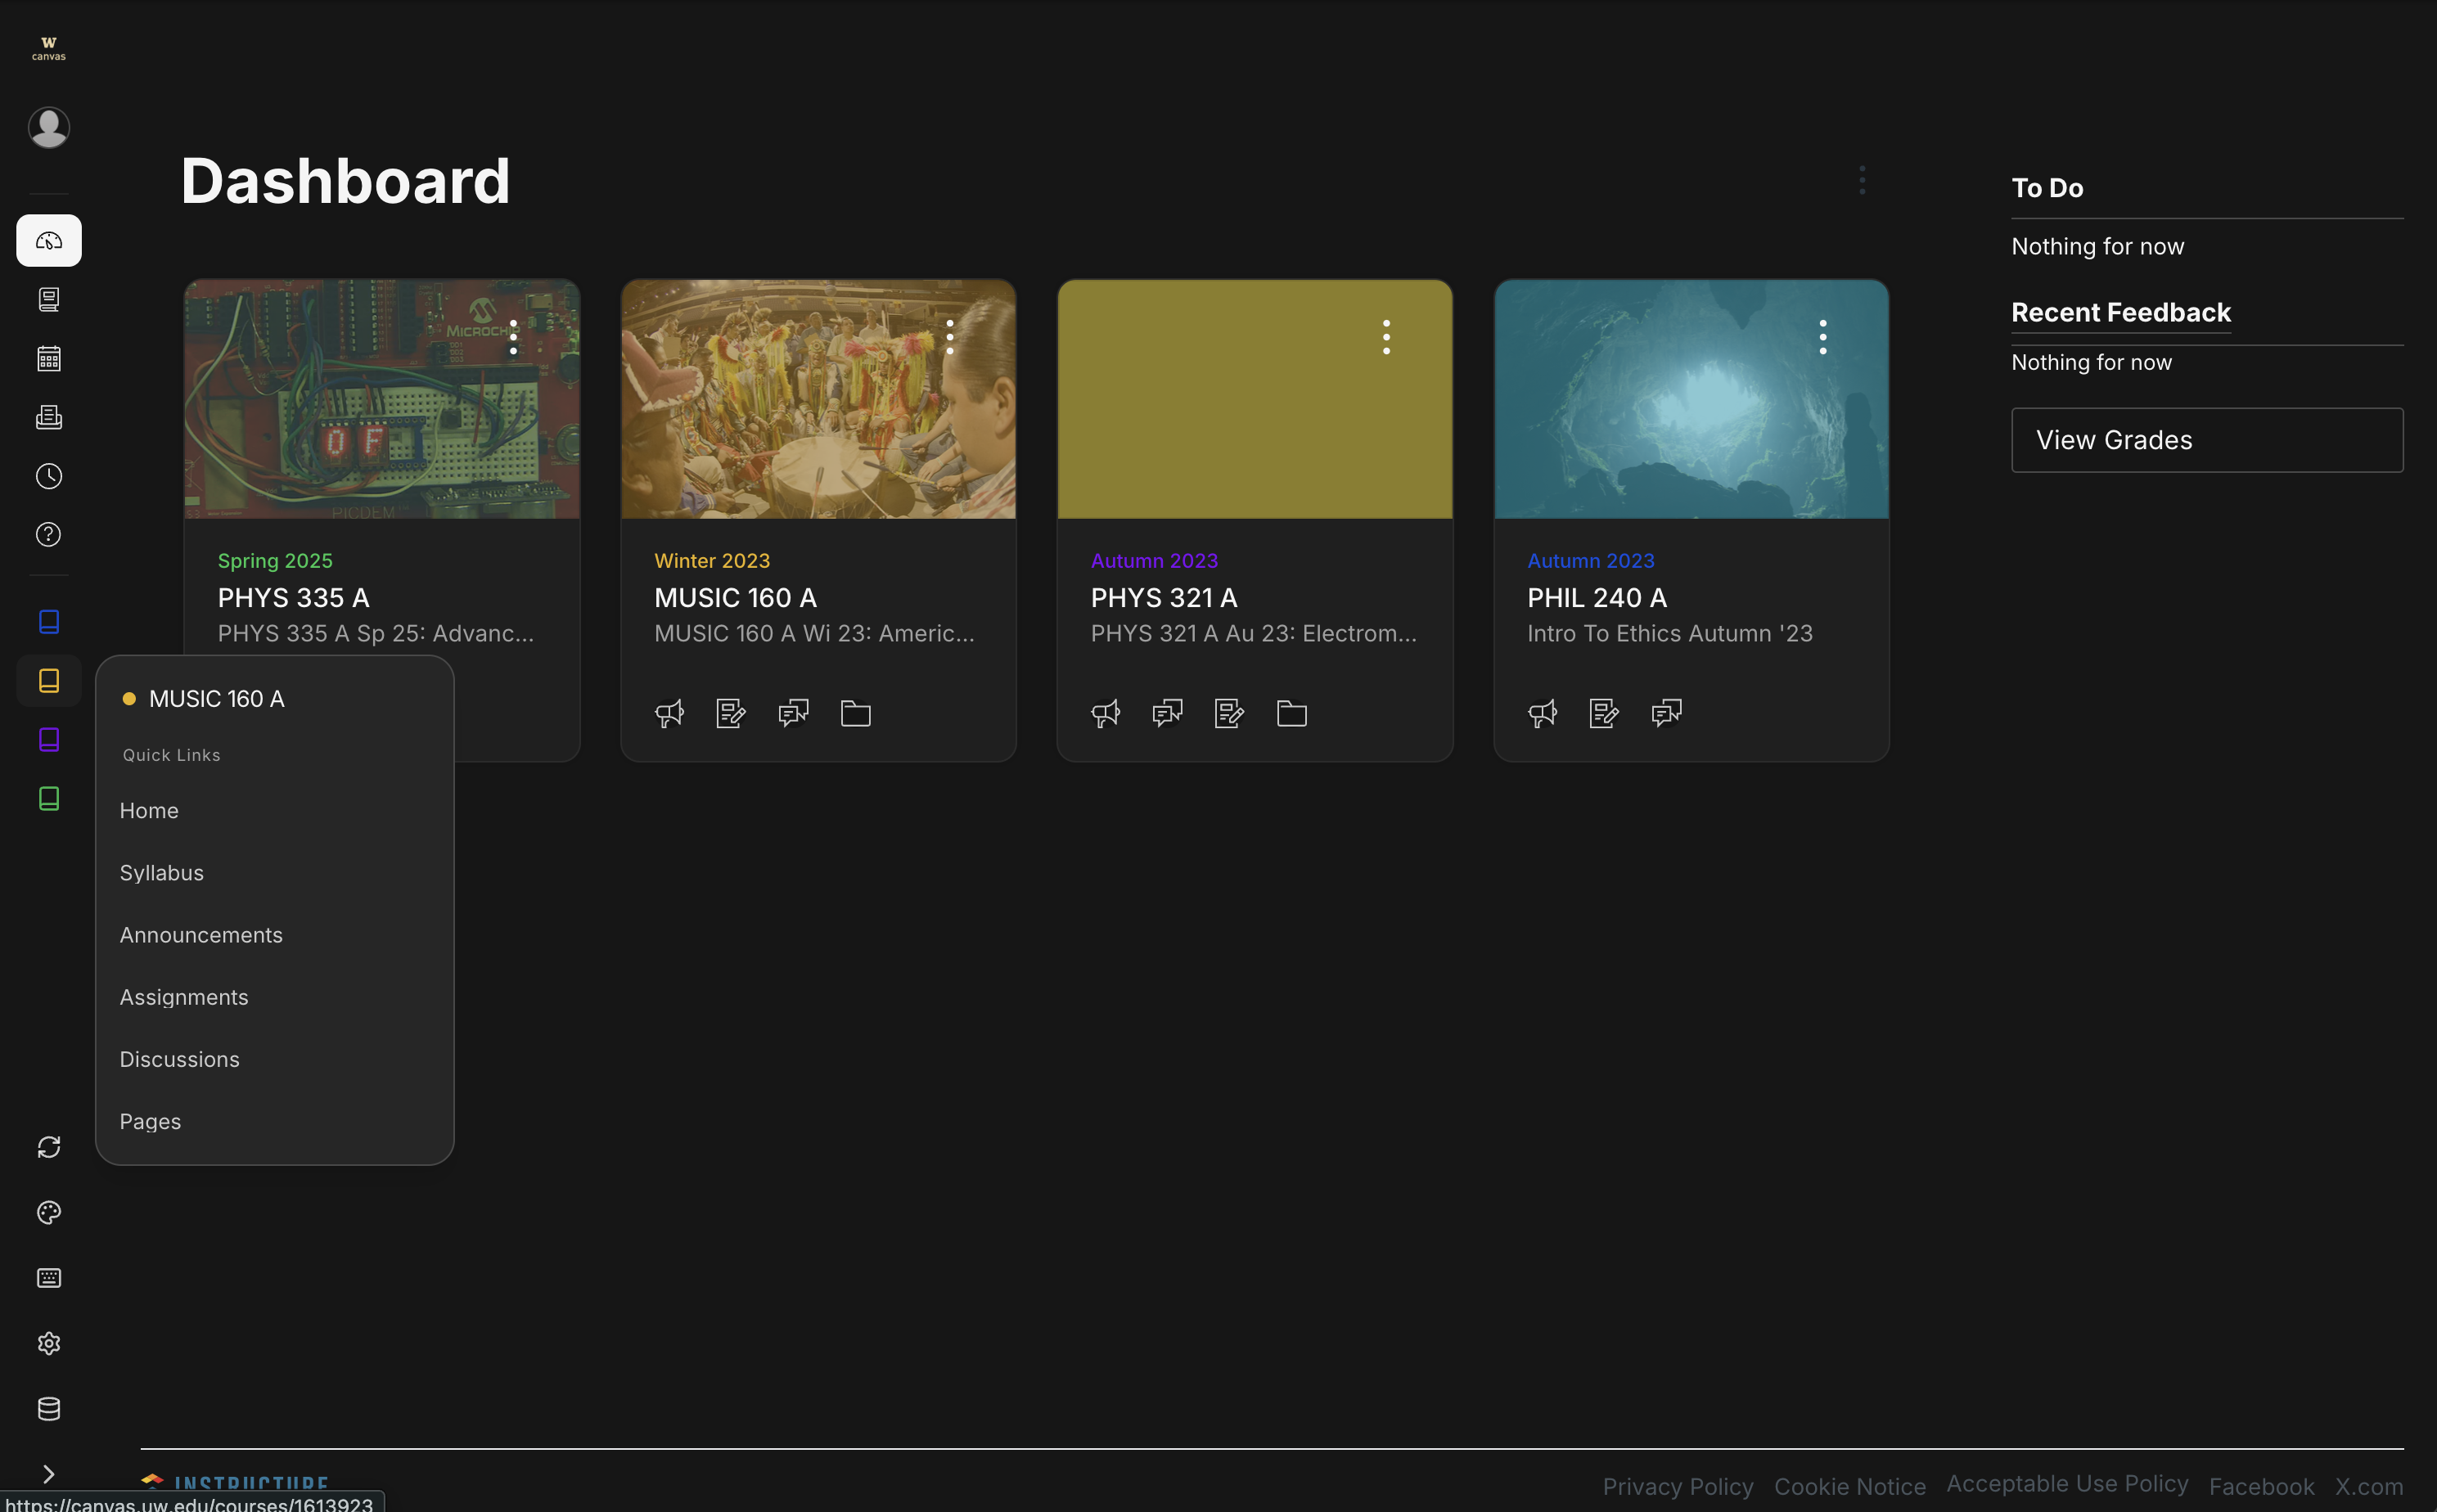This screenshot has height=1512, width=2437.
Task: Open discussions icon on MUSIC 160 A card
Action: (x=792, y=713)
